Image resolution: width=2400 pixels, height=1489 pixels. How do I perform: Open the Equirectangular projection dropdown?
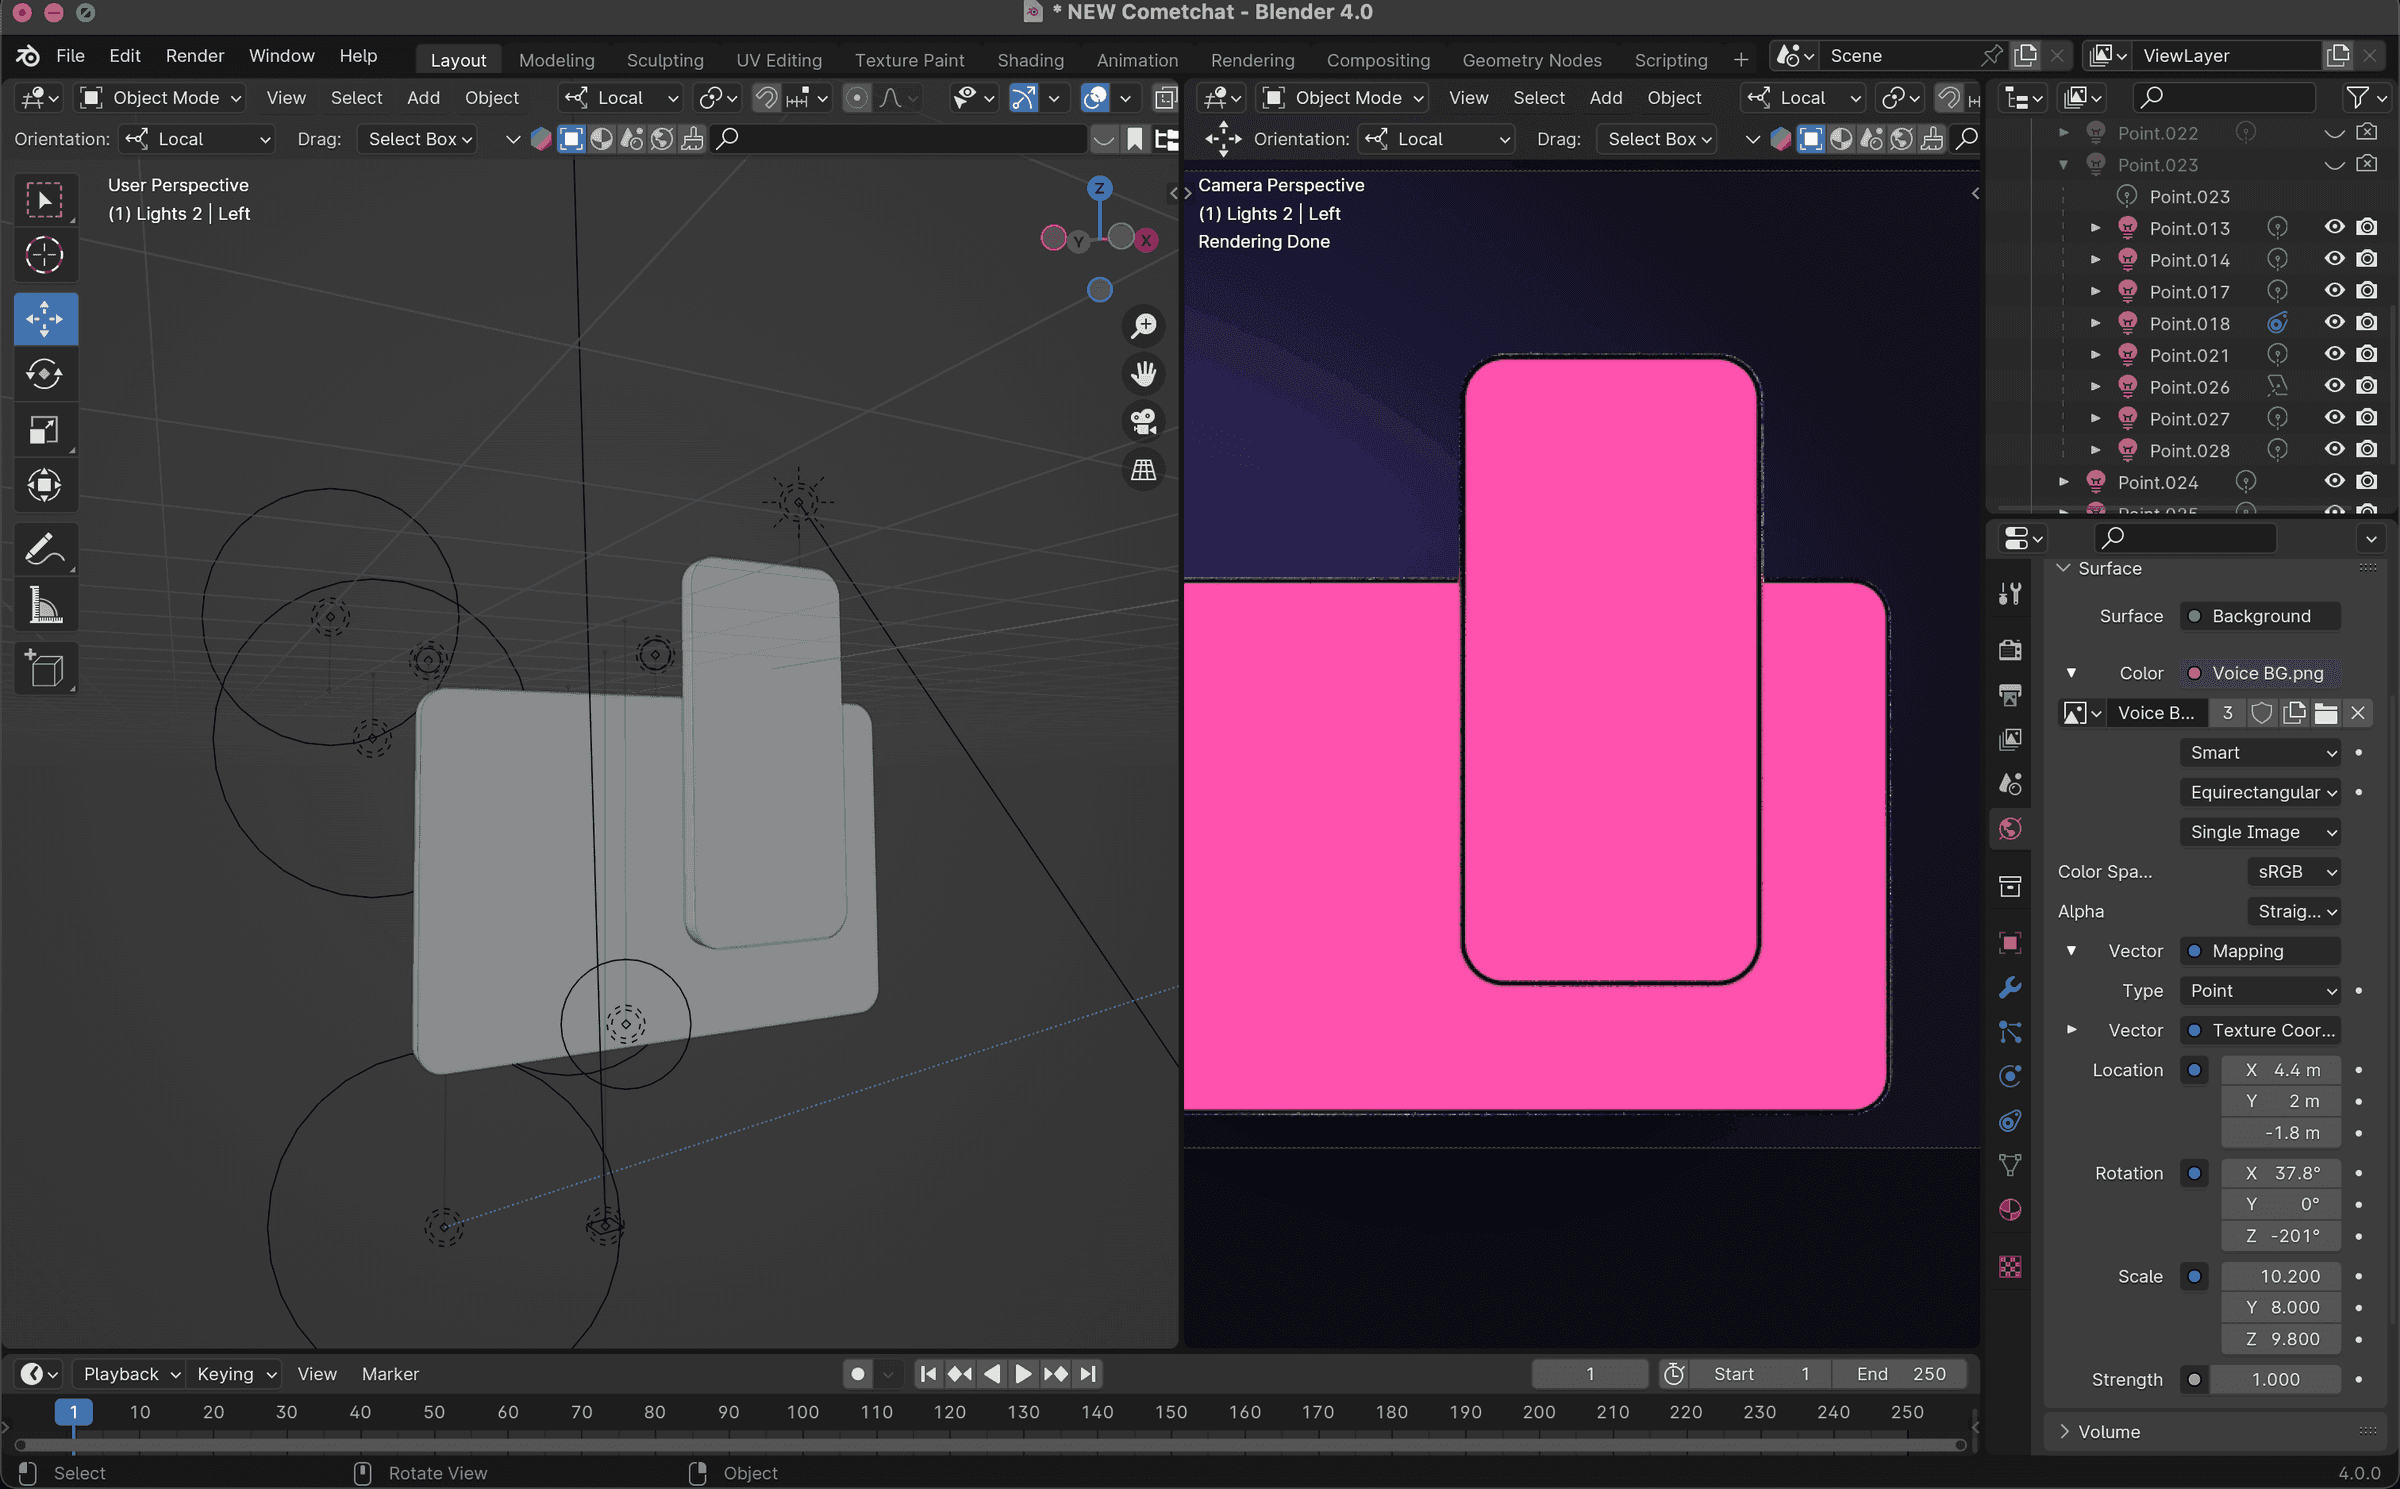[2260, 793]
